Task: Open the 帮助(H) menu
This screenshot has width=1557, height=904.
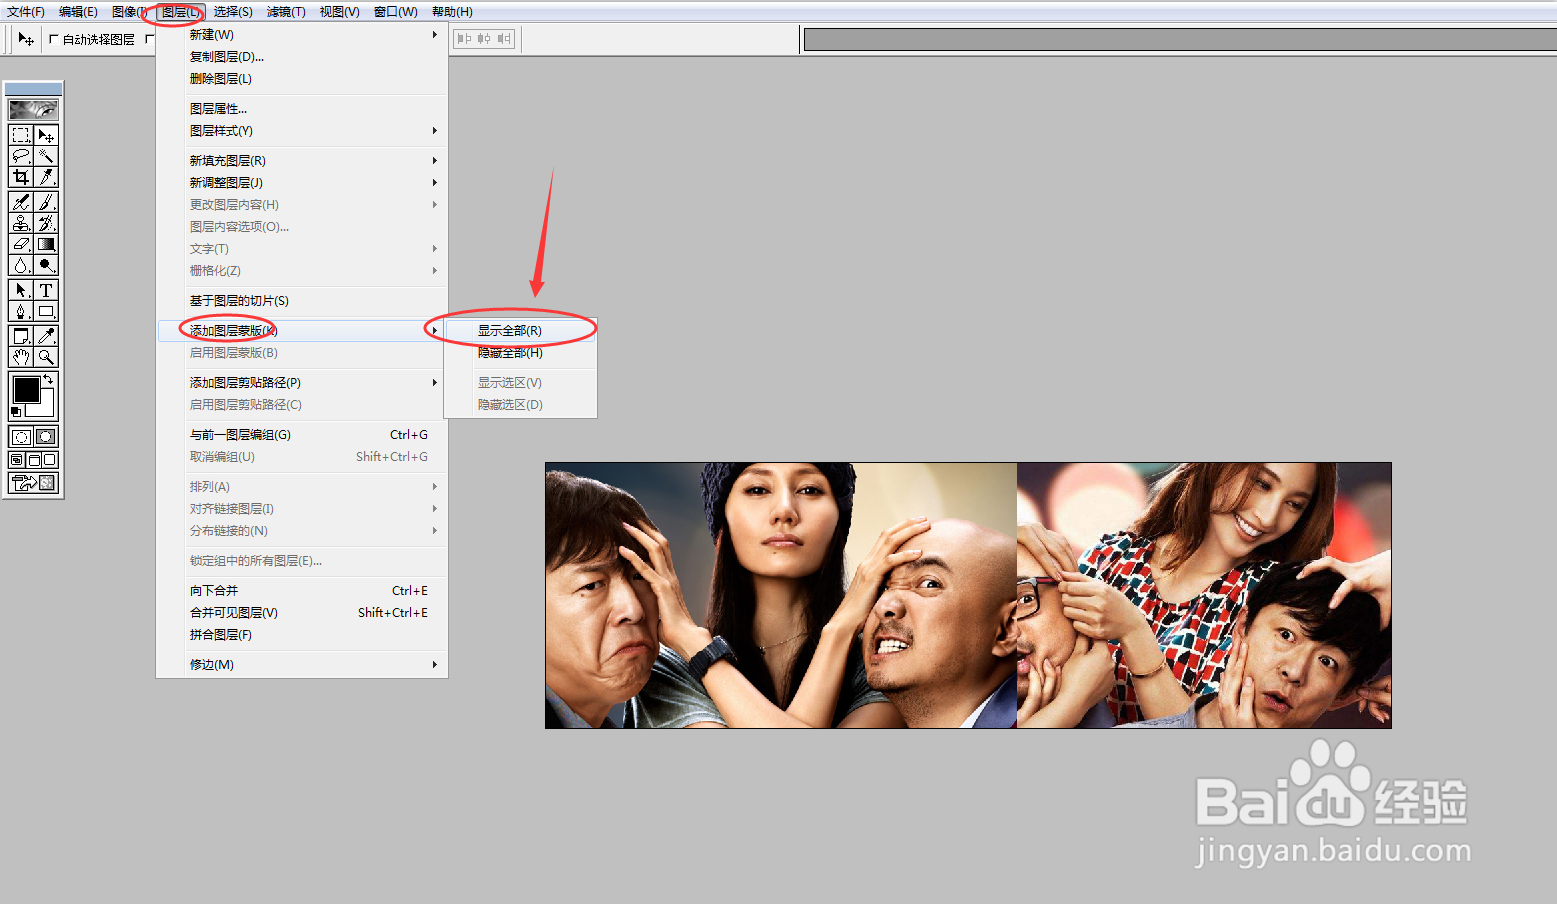Action: (x=452, y=12)
